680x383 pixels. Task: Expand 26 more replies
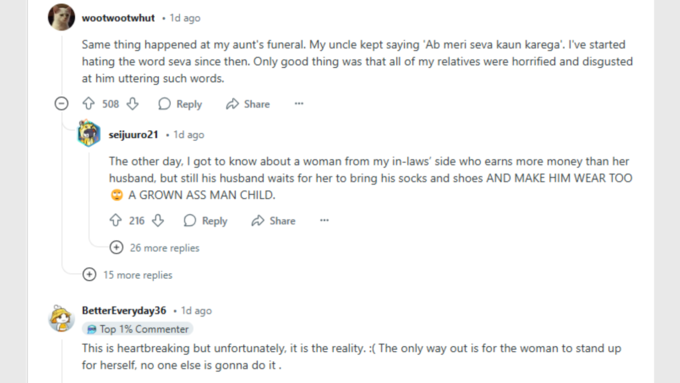point(154,248)
